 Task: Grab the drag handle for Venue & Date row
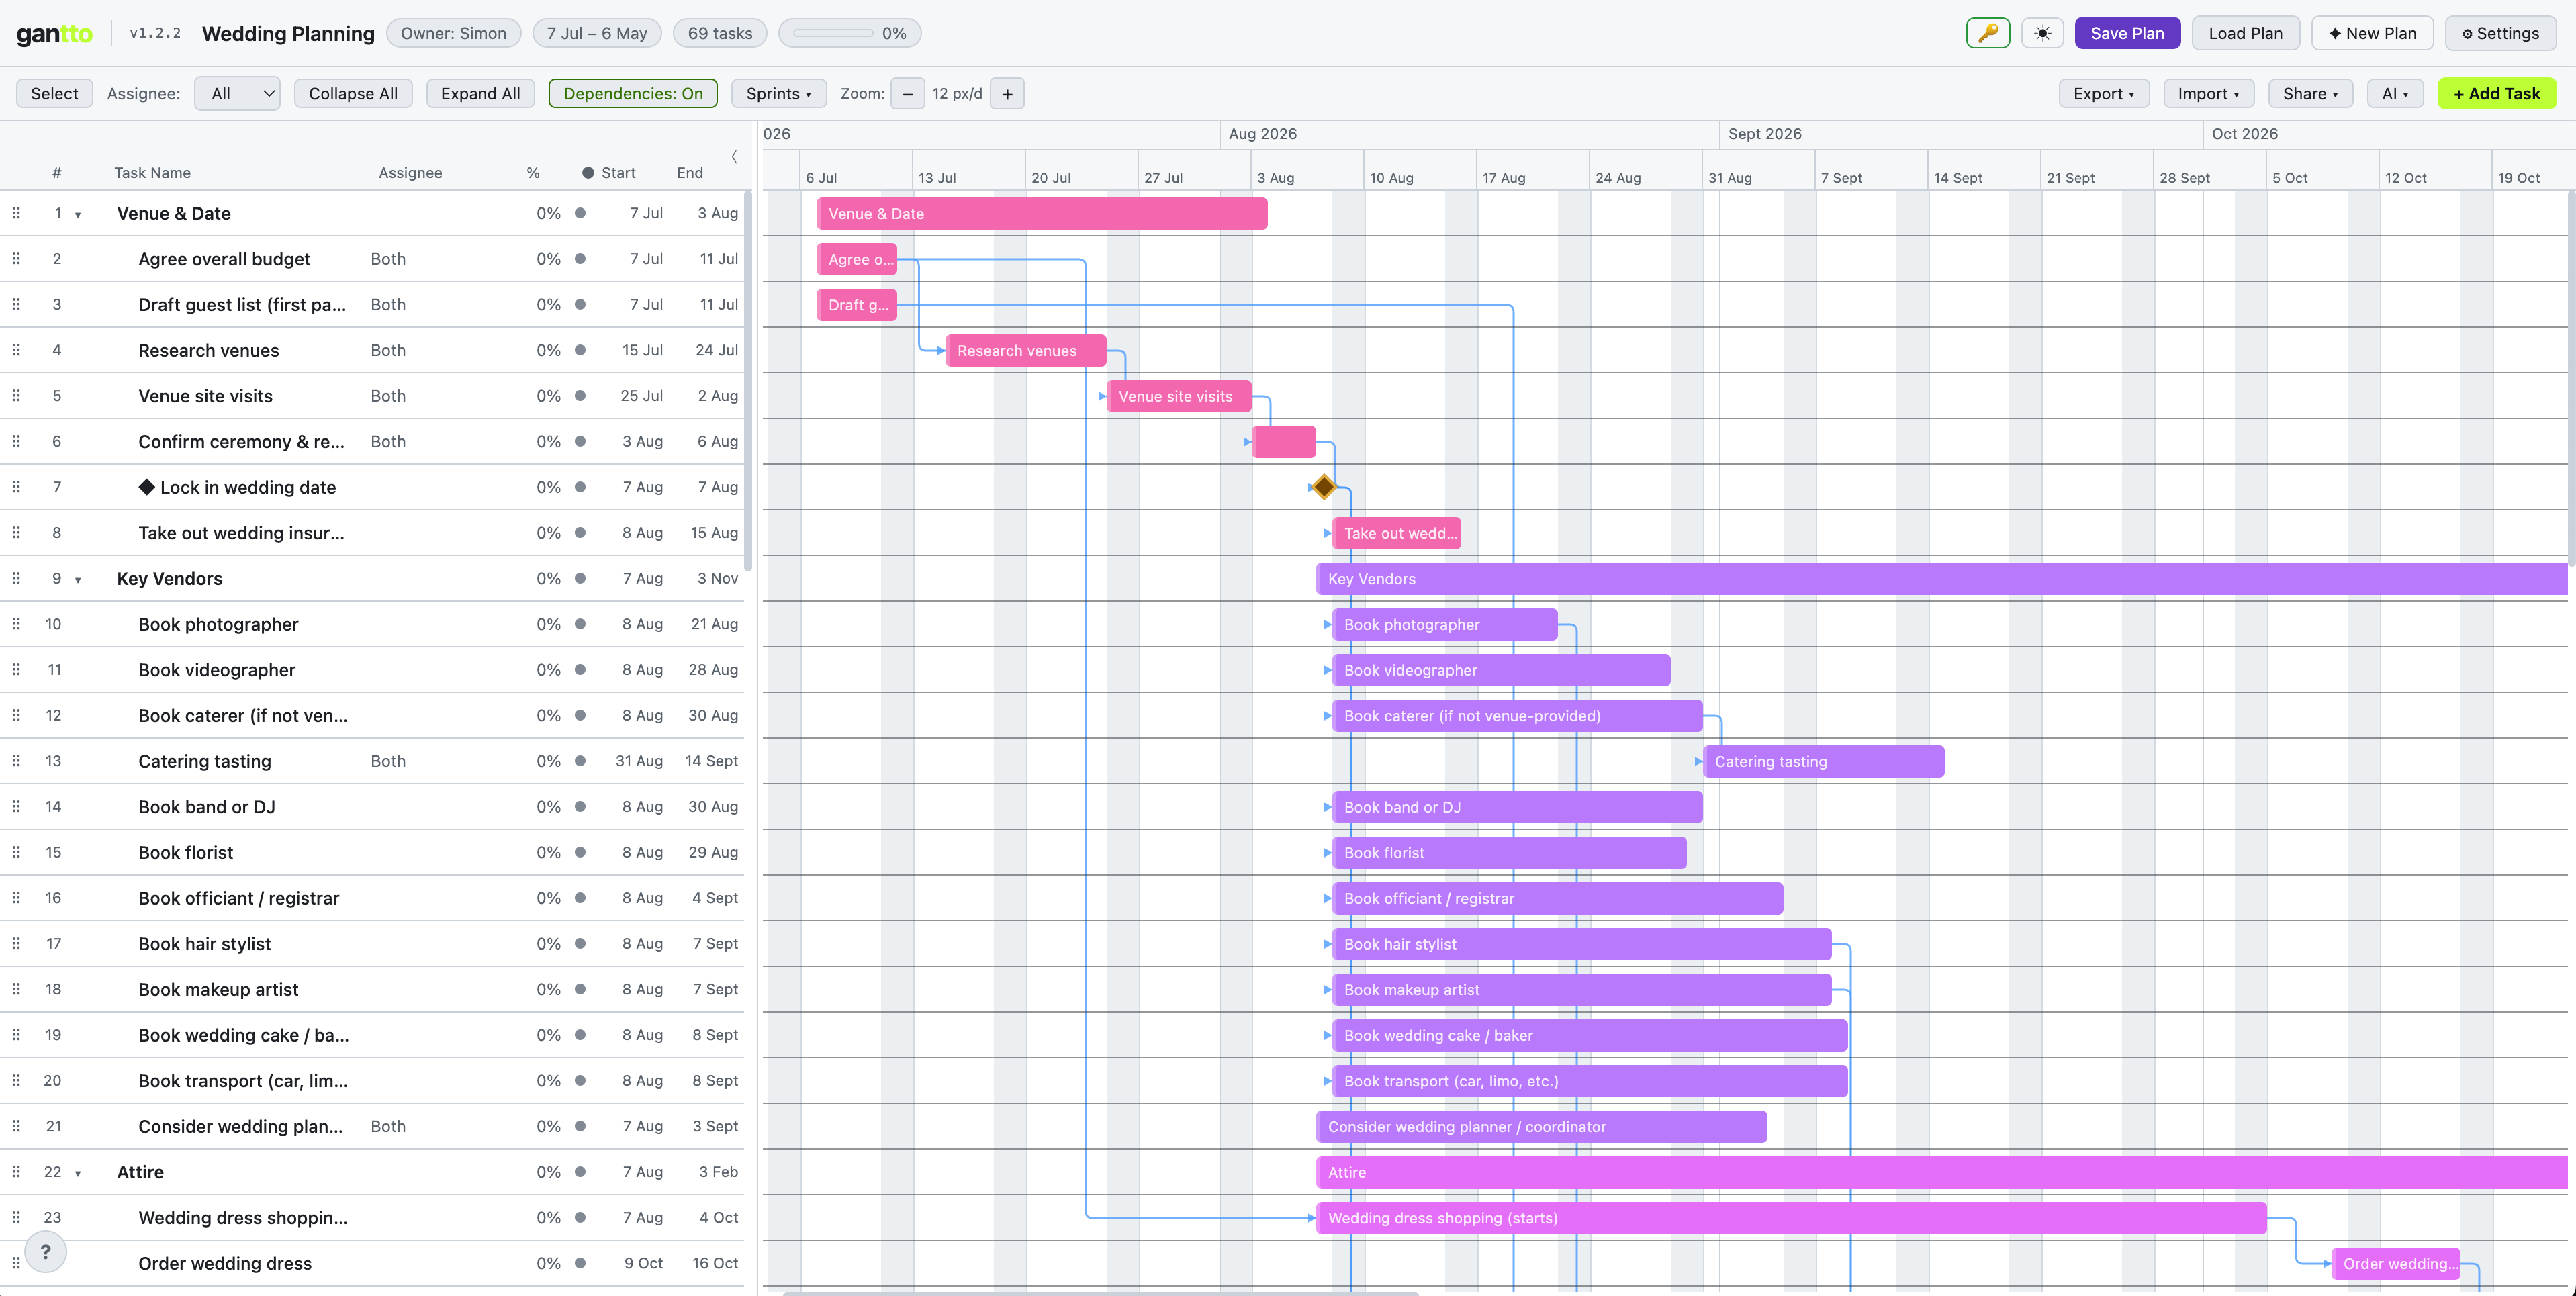(16, 213)
